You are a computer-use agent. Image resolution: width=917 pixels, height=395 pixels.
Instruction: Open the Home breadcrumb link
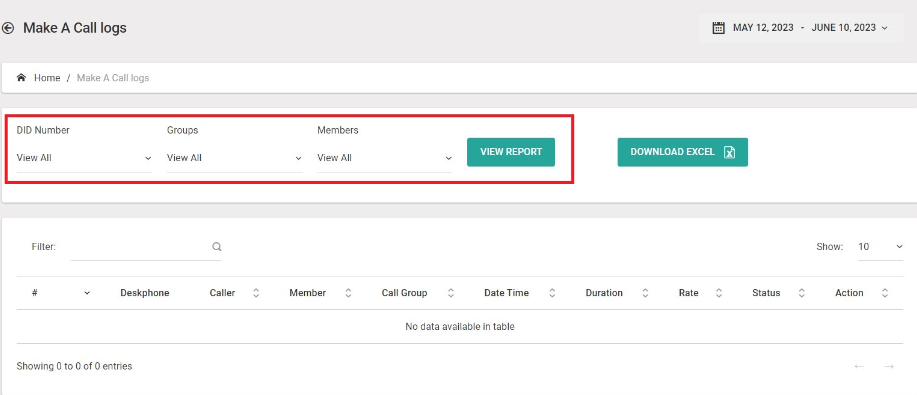point(47,78)
